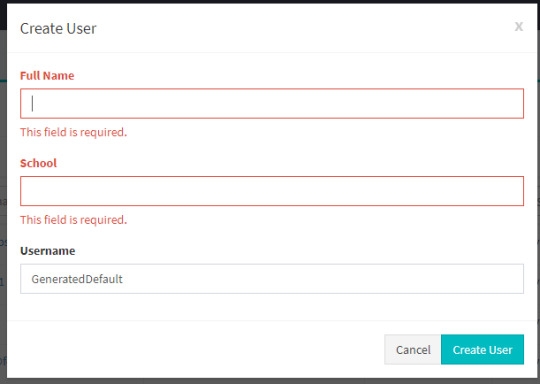The height and width of the screenshot is (384, 540).
Task: Cancel the user creation
Action: (x=413, y=350)
